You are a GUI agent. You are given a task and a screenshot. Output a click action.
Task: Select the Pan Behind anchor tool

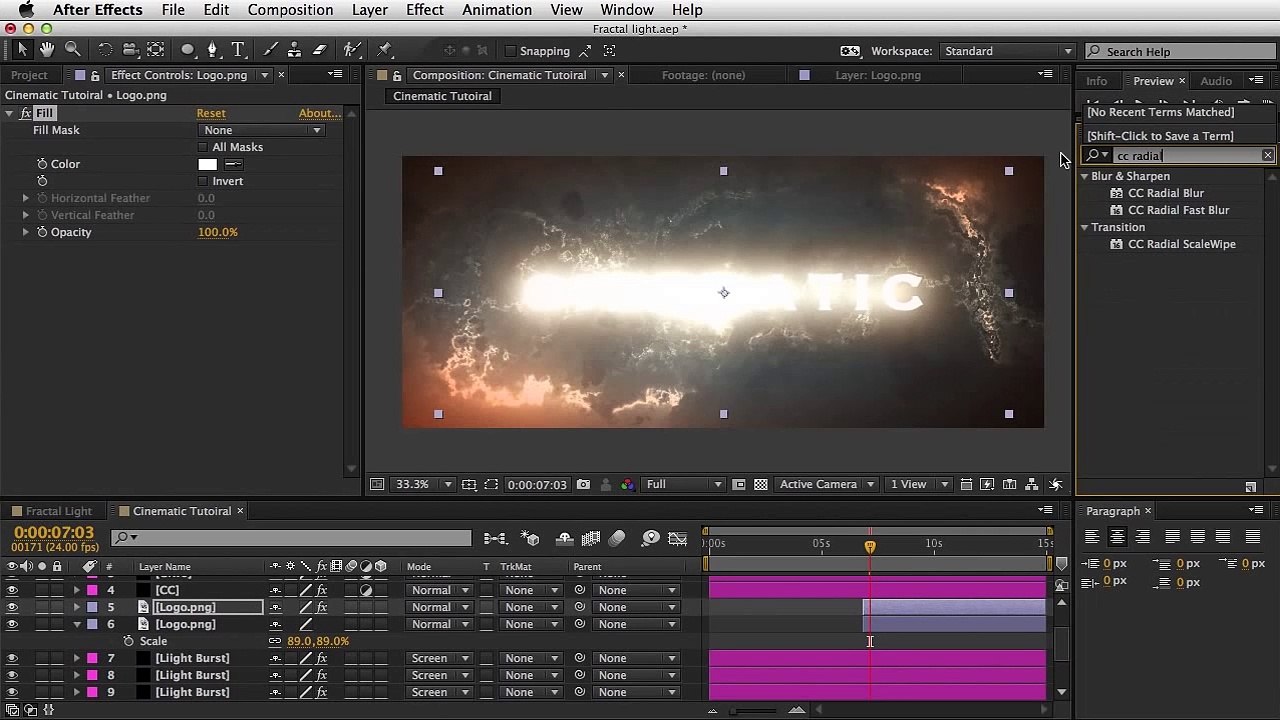(x=156, y=49)
